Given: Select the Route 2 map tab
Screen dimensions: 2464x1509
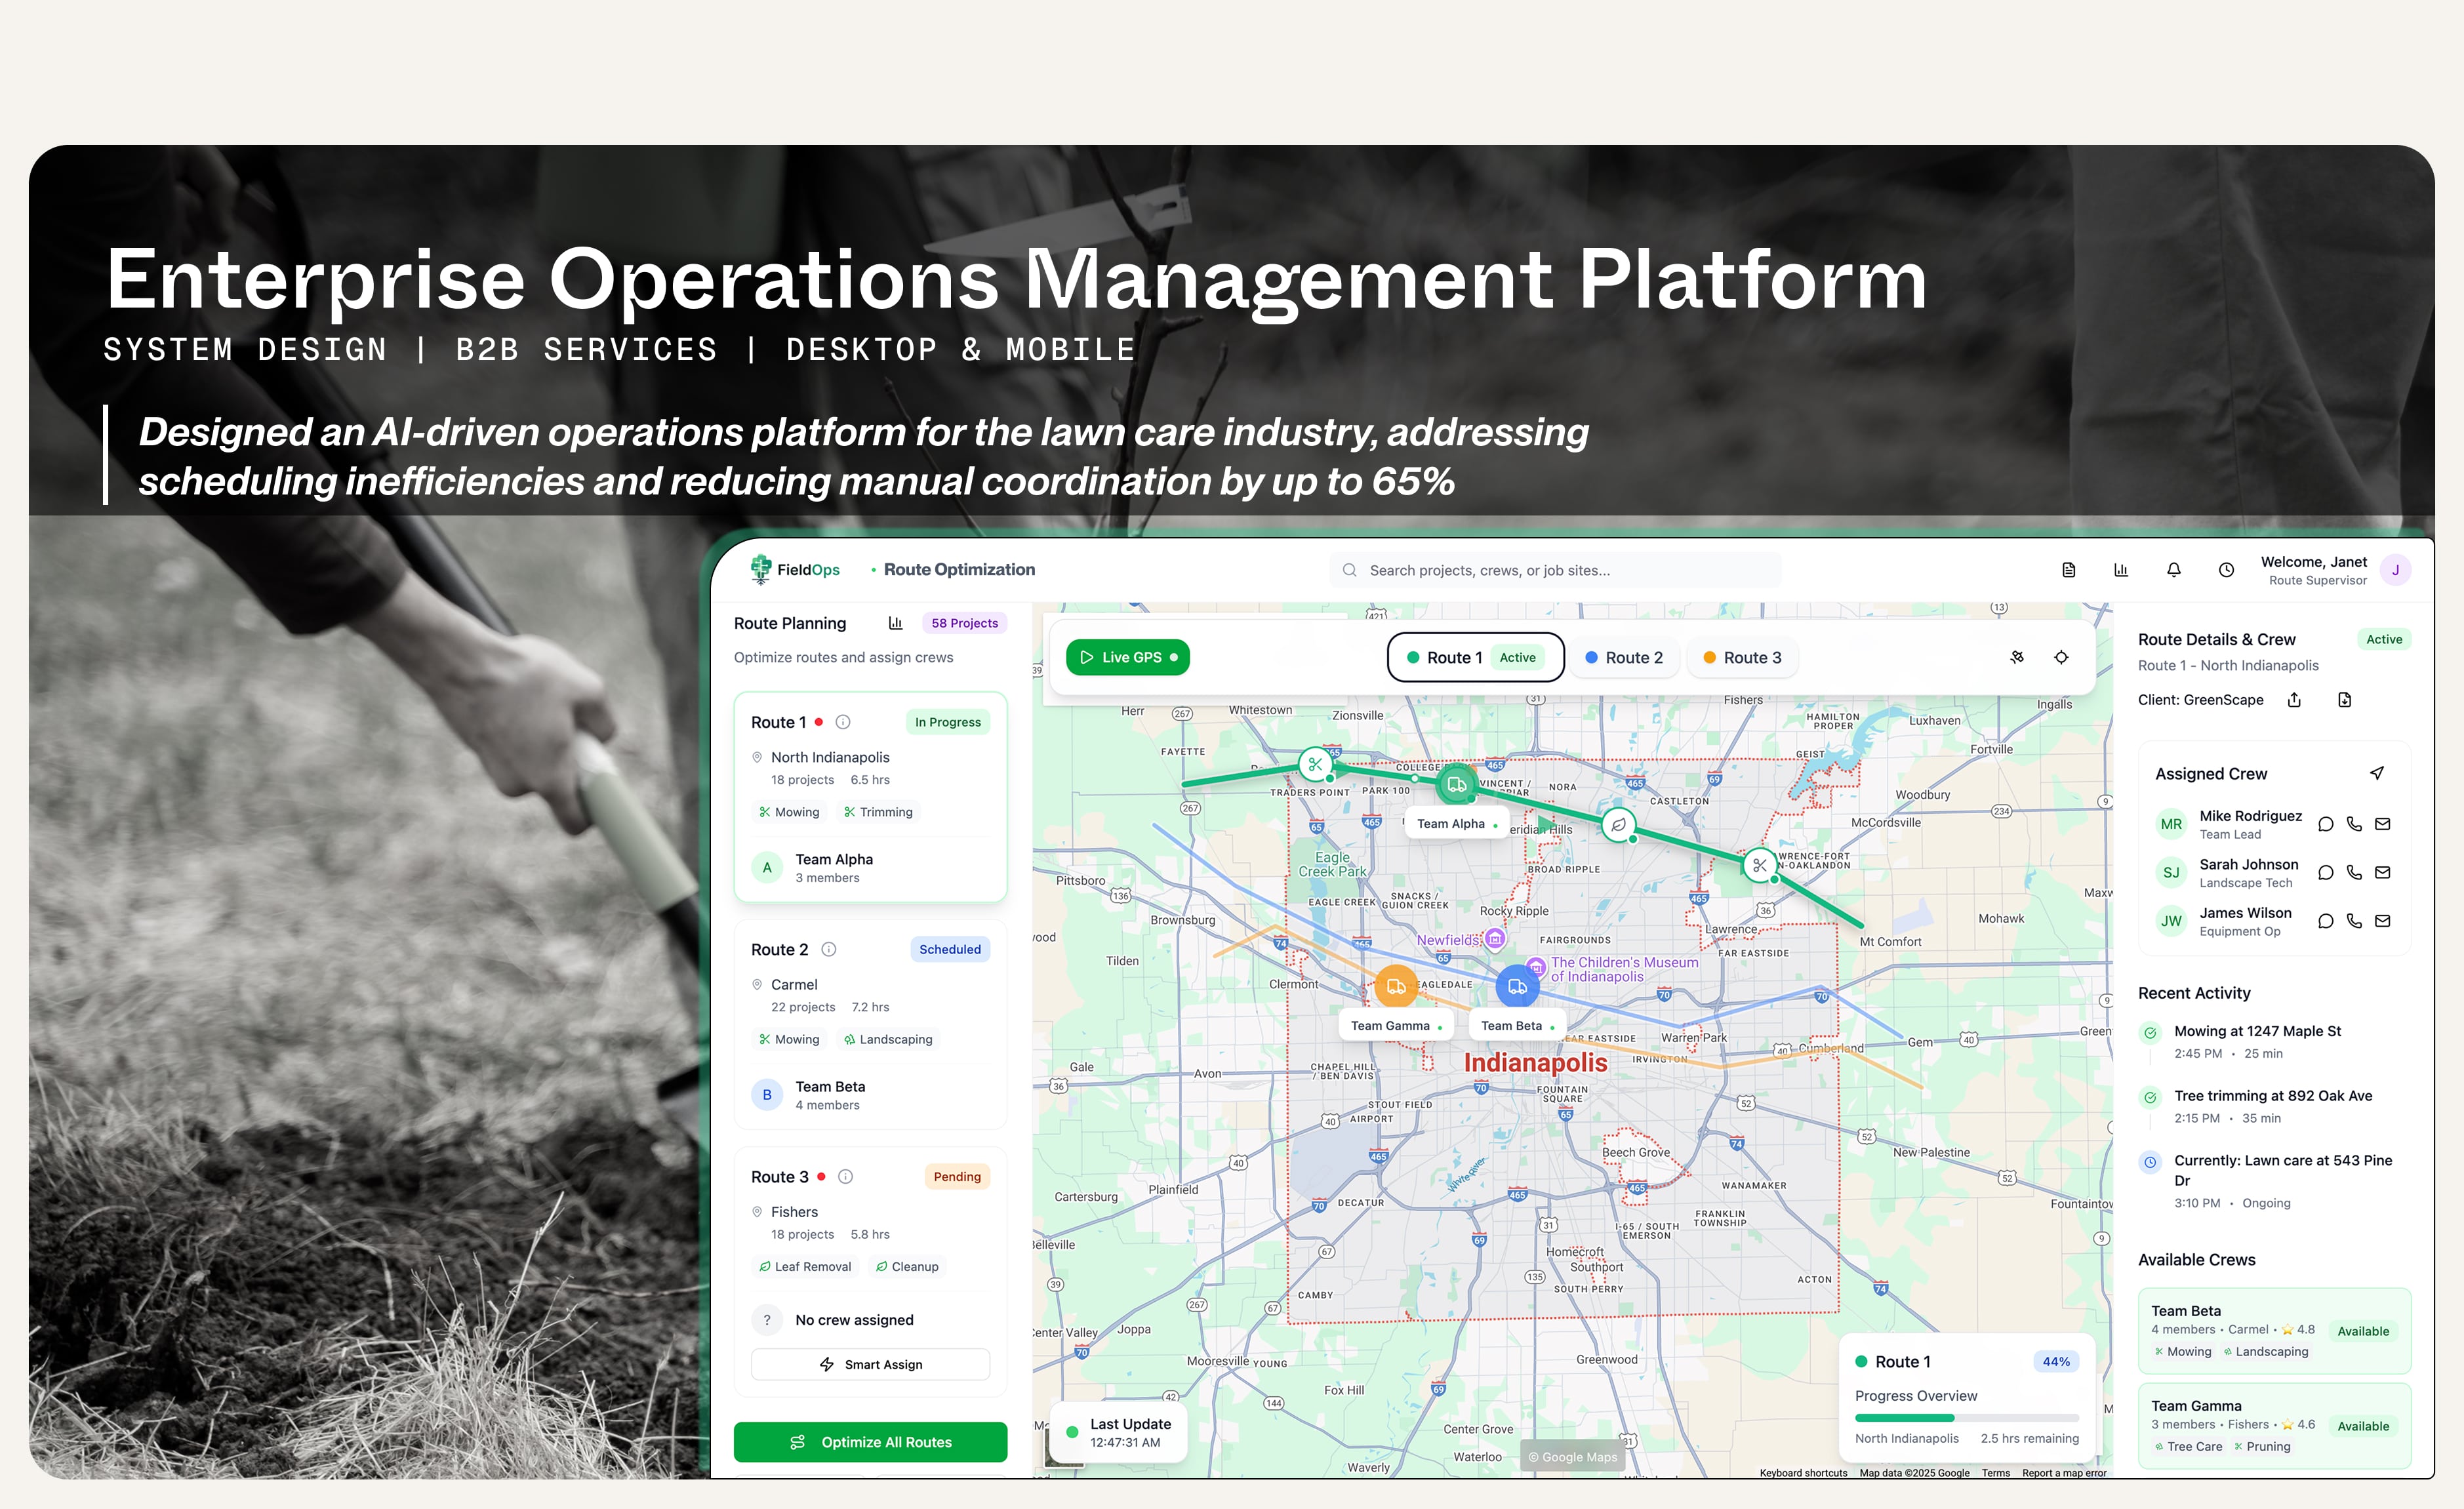Looking at the screenshot, I should 1624,657.
